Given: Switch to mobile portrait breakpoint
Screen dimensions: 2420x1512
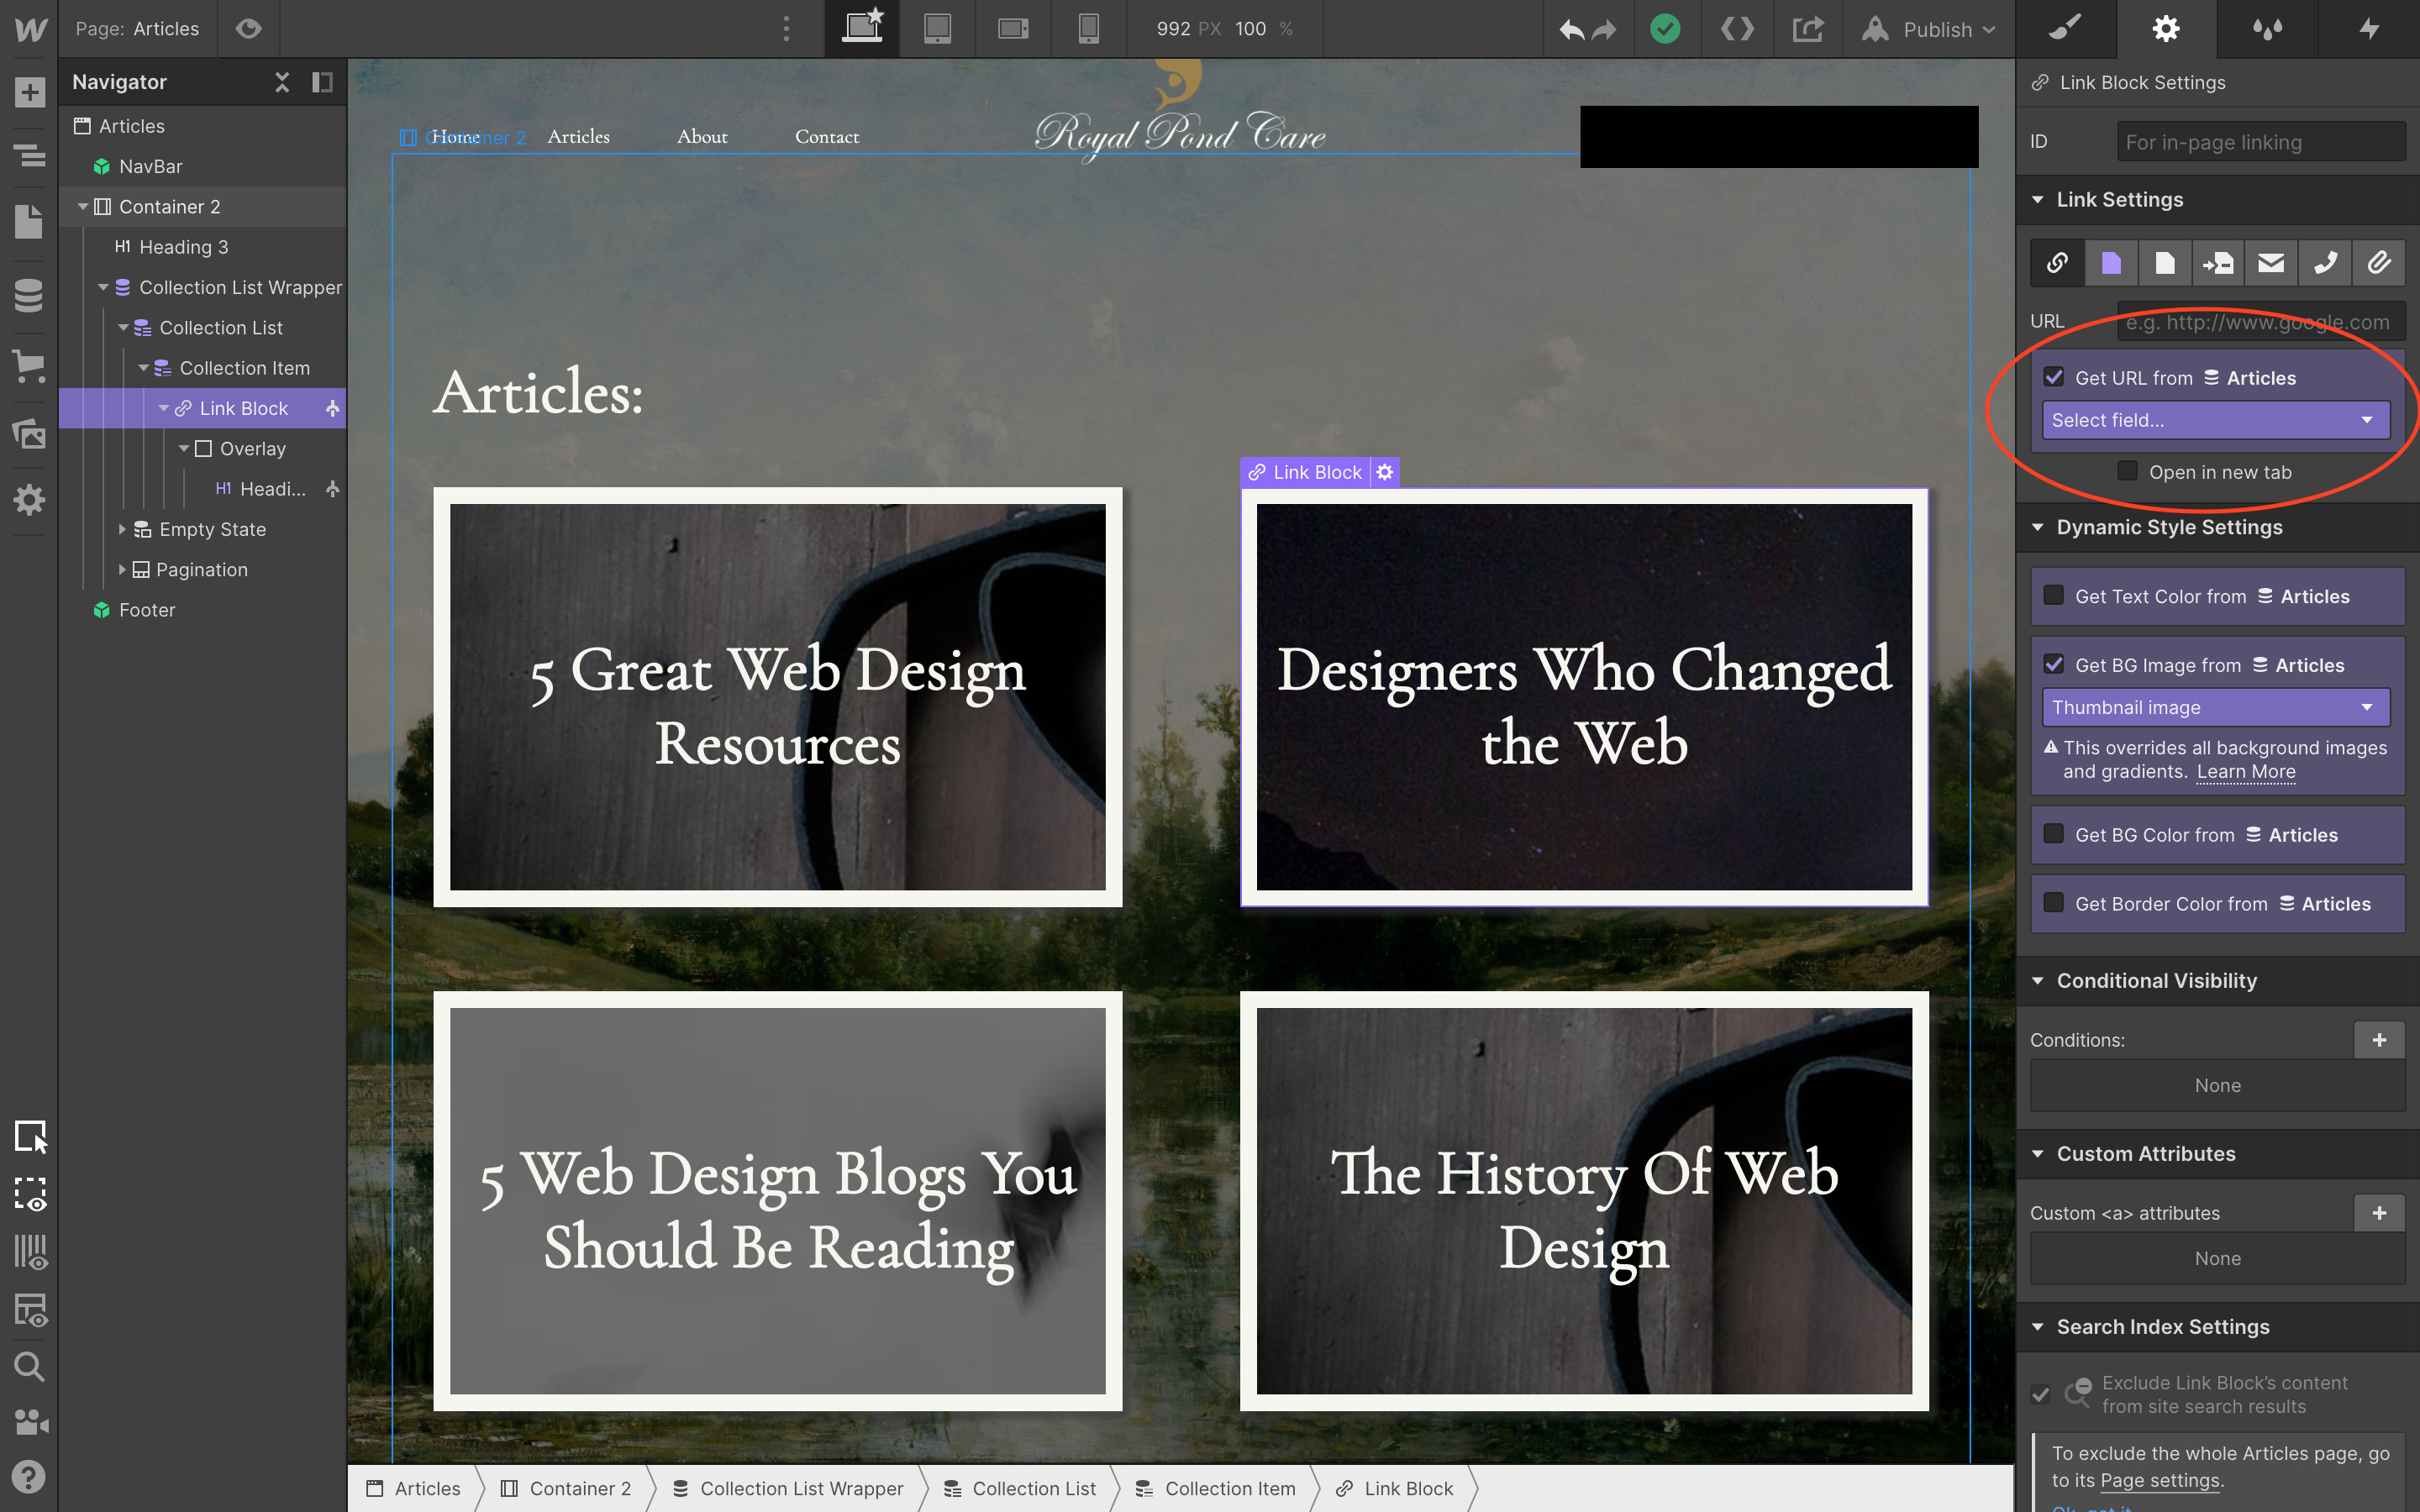Looking at the screenshot, I should [x=1087, y=29].
